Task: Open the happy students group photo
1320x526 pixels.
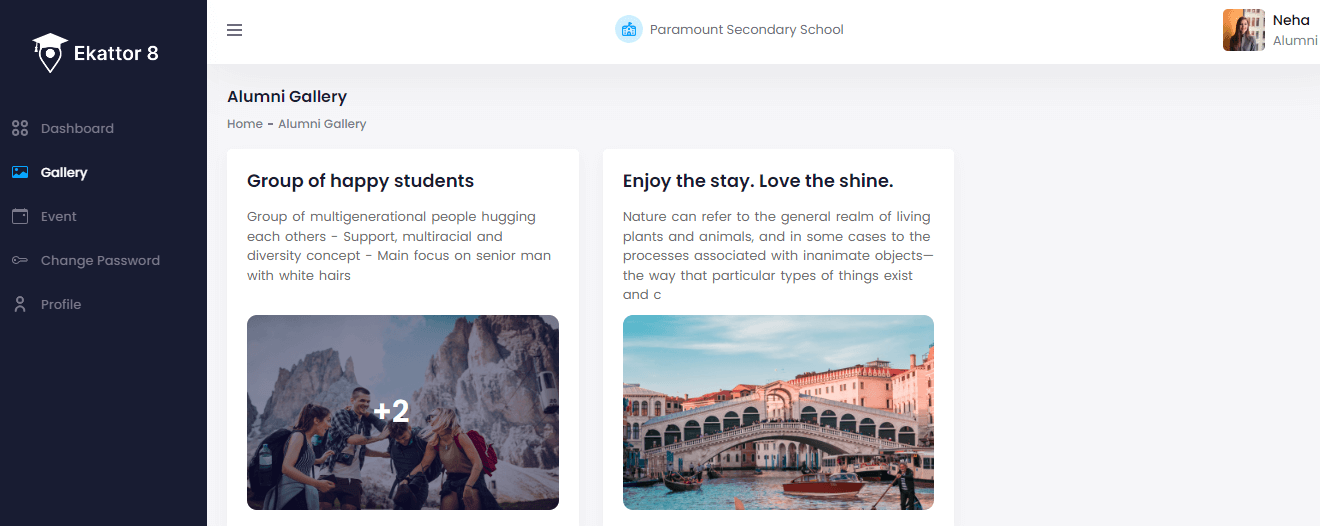Action: pos(402,412)
